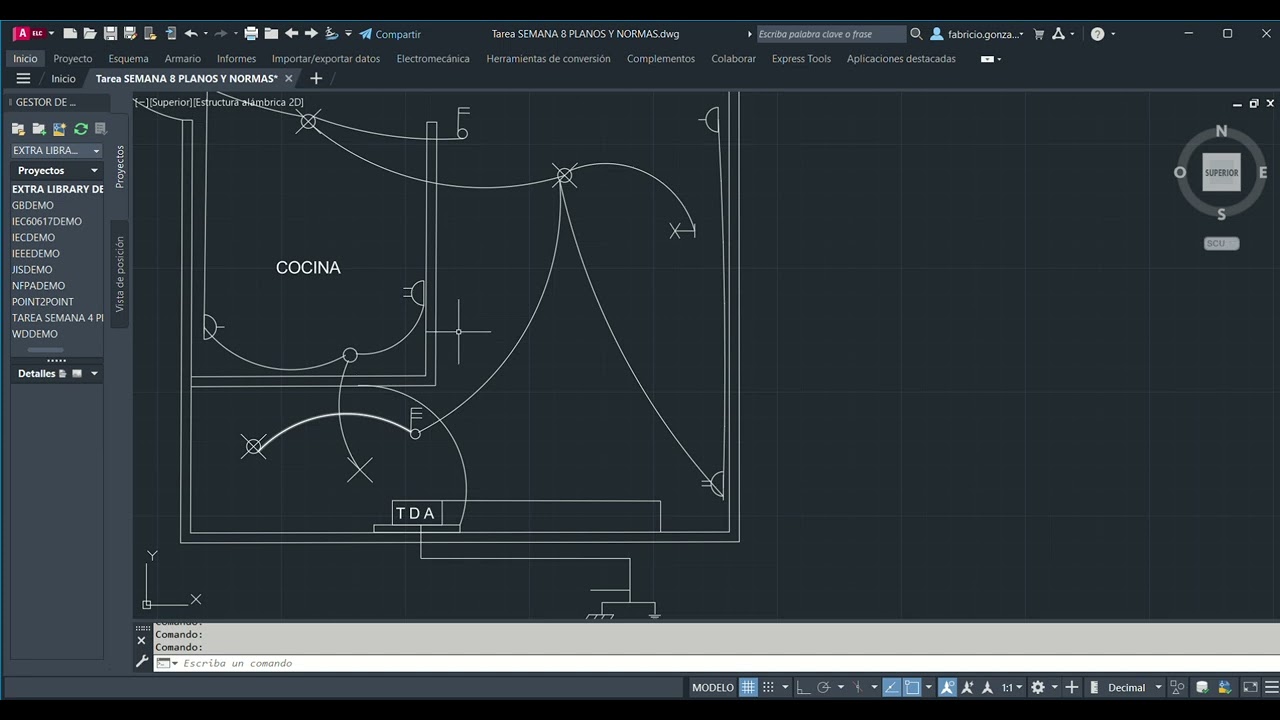Click the Refresh icon in project manager
The image size is (1280, 720).
(81, 129)
